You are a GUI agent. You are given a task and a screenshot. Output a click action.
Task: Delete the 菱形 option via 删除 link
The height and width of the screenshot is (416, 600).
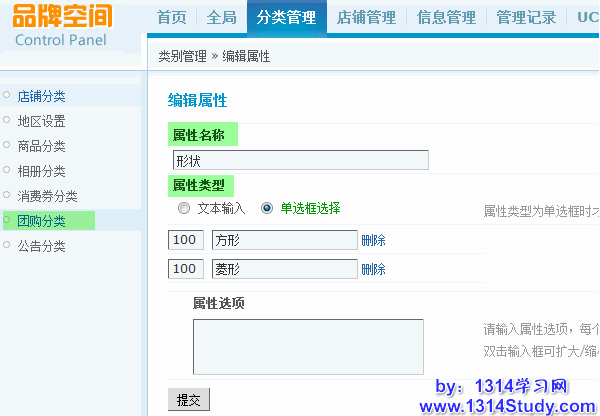pyautogui.click(x=373, y=269)
